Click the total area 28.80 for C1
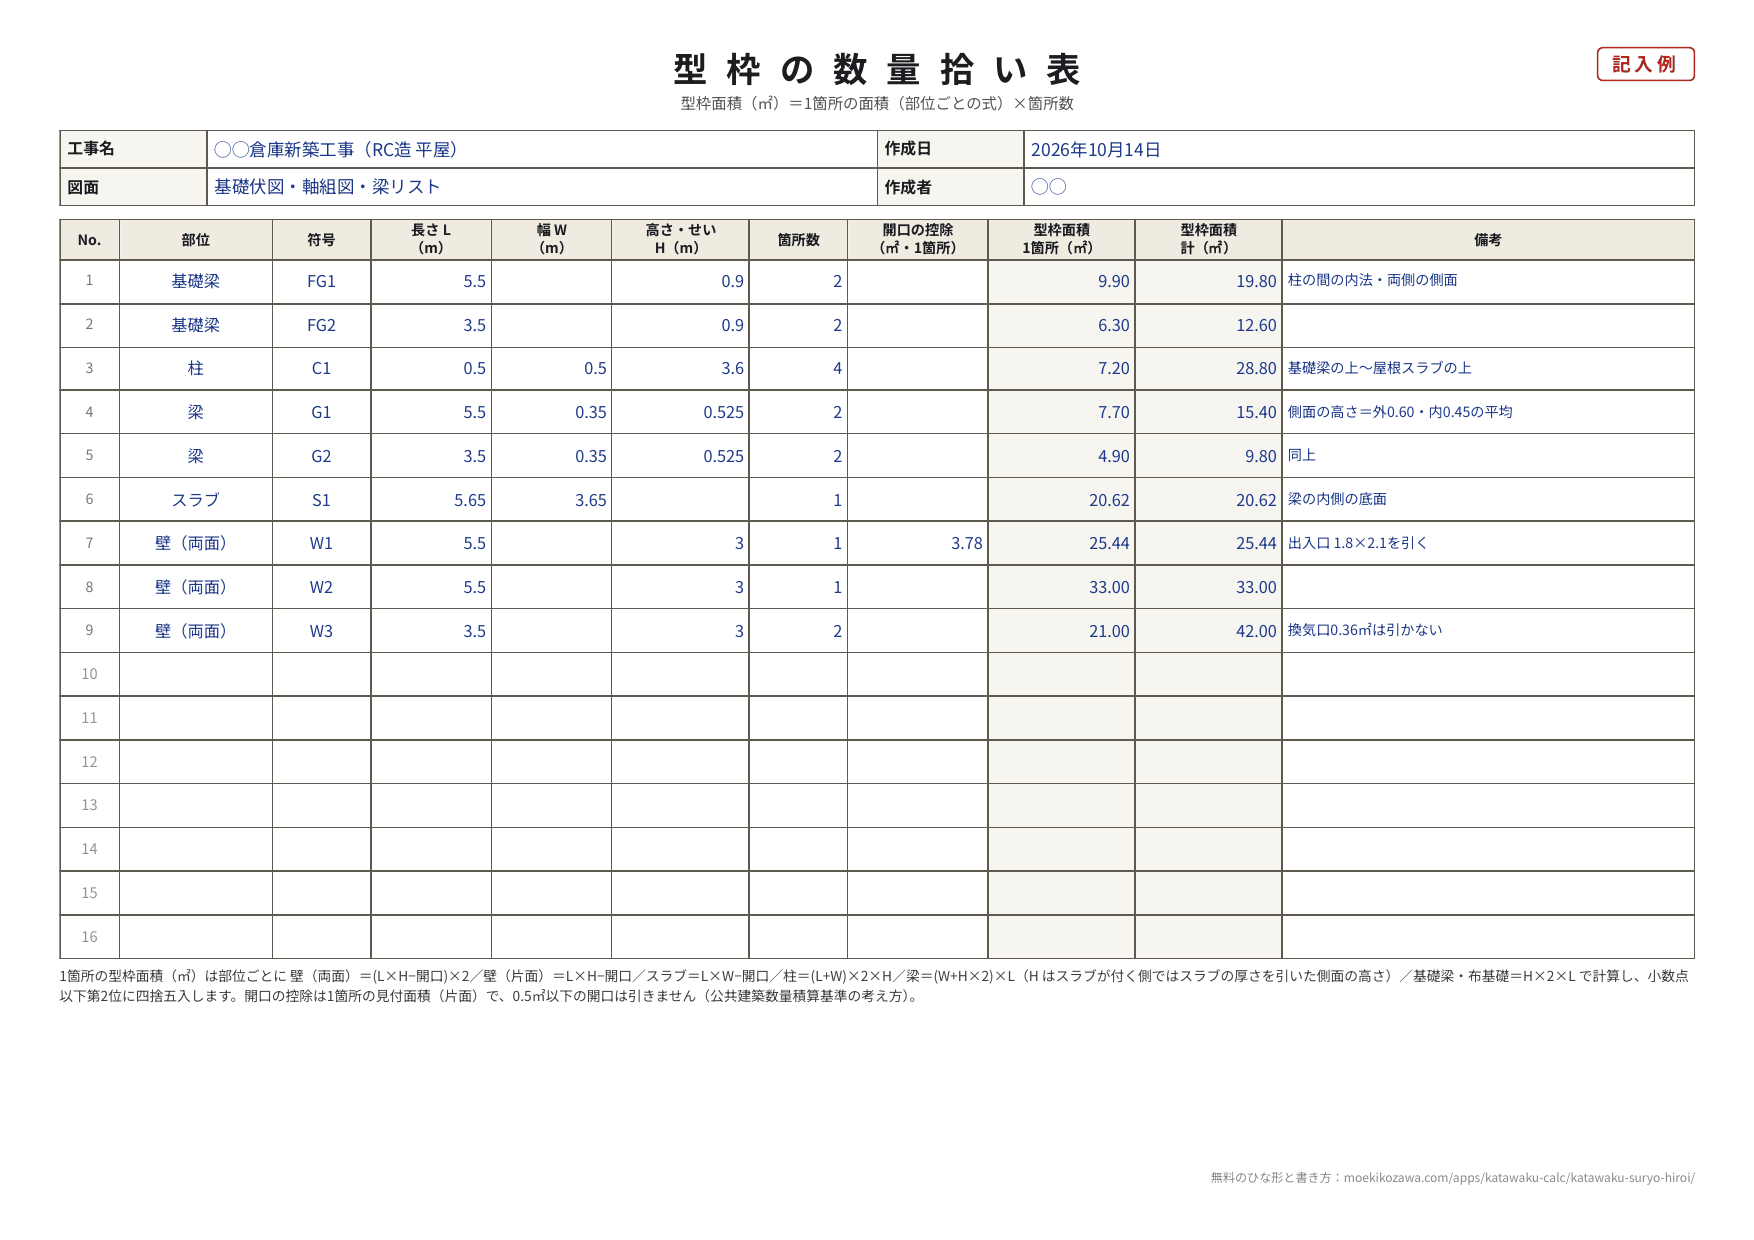Viewport: 1754px width, 1240px height. tap(1256, 369)
